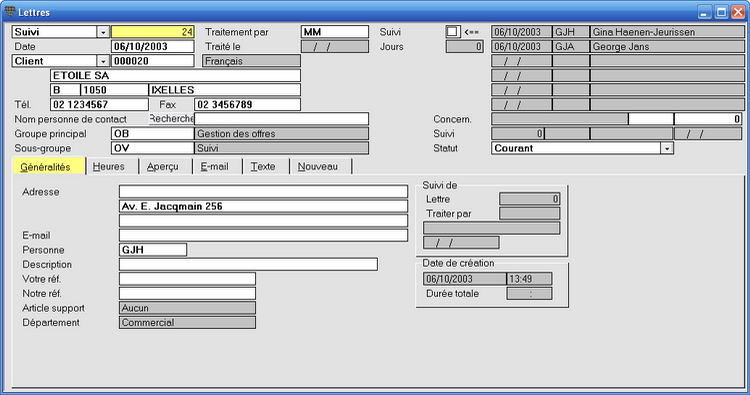Click the creation time 13:49
The height and width of the screenshot is (395, 750).
pos(529,279)
